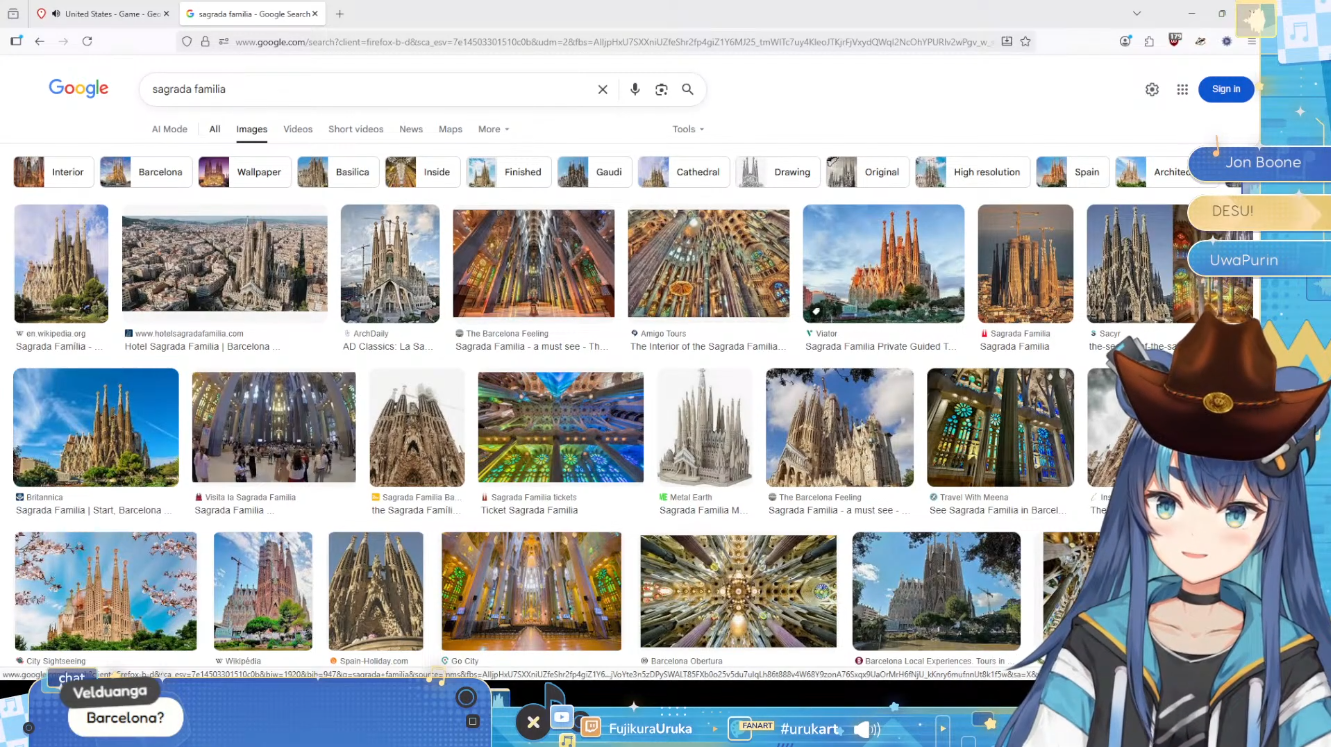This screenshot has width=1331, height=747.
Task: Open the en.wikipedia.org image thumbnail
Action: pos(61,264)
